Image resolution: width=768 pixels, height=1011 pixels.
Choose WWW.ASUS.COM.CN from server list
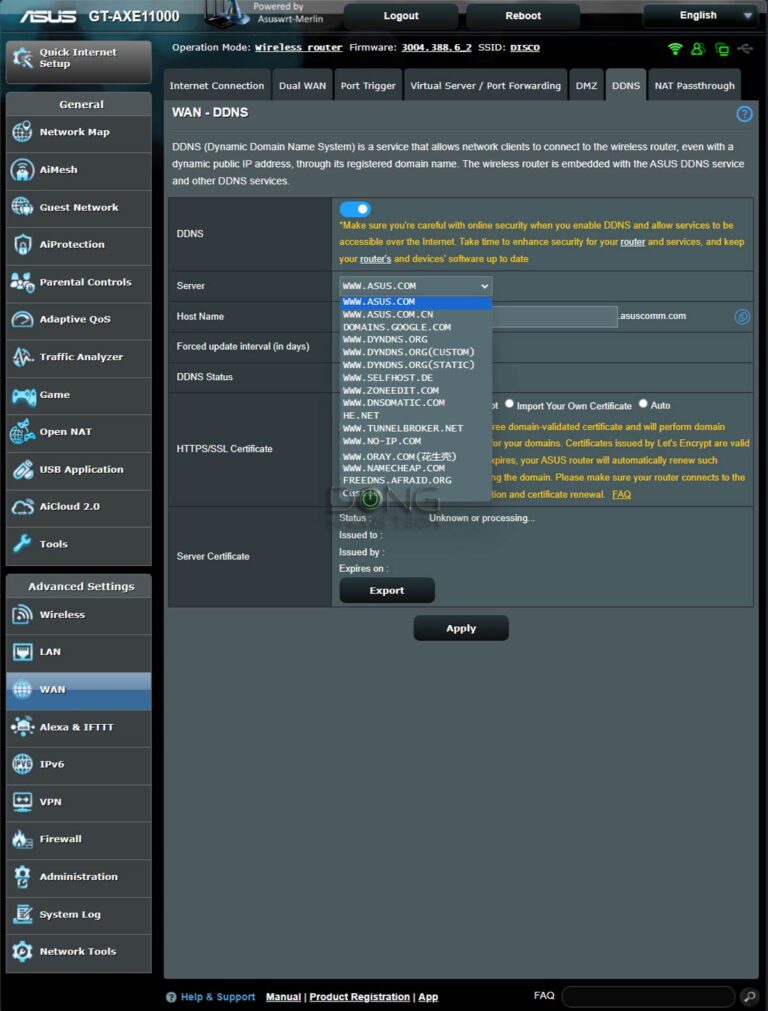[x=416, y=315]
